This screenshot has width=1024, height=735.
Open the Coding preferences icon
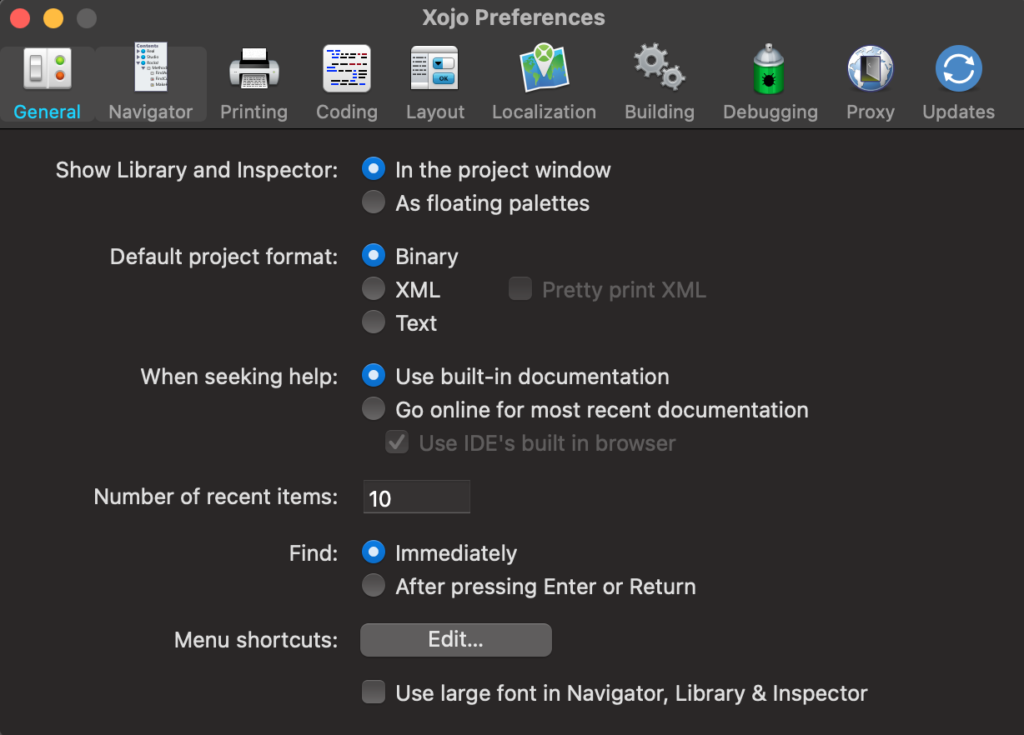coord(347,69)
